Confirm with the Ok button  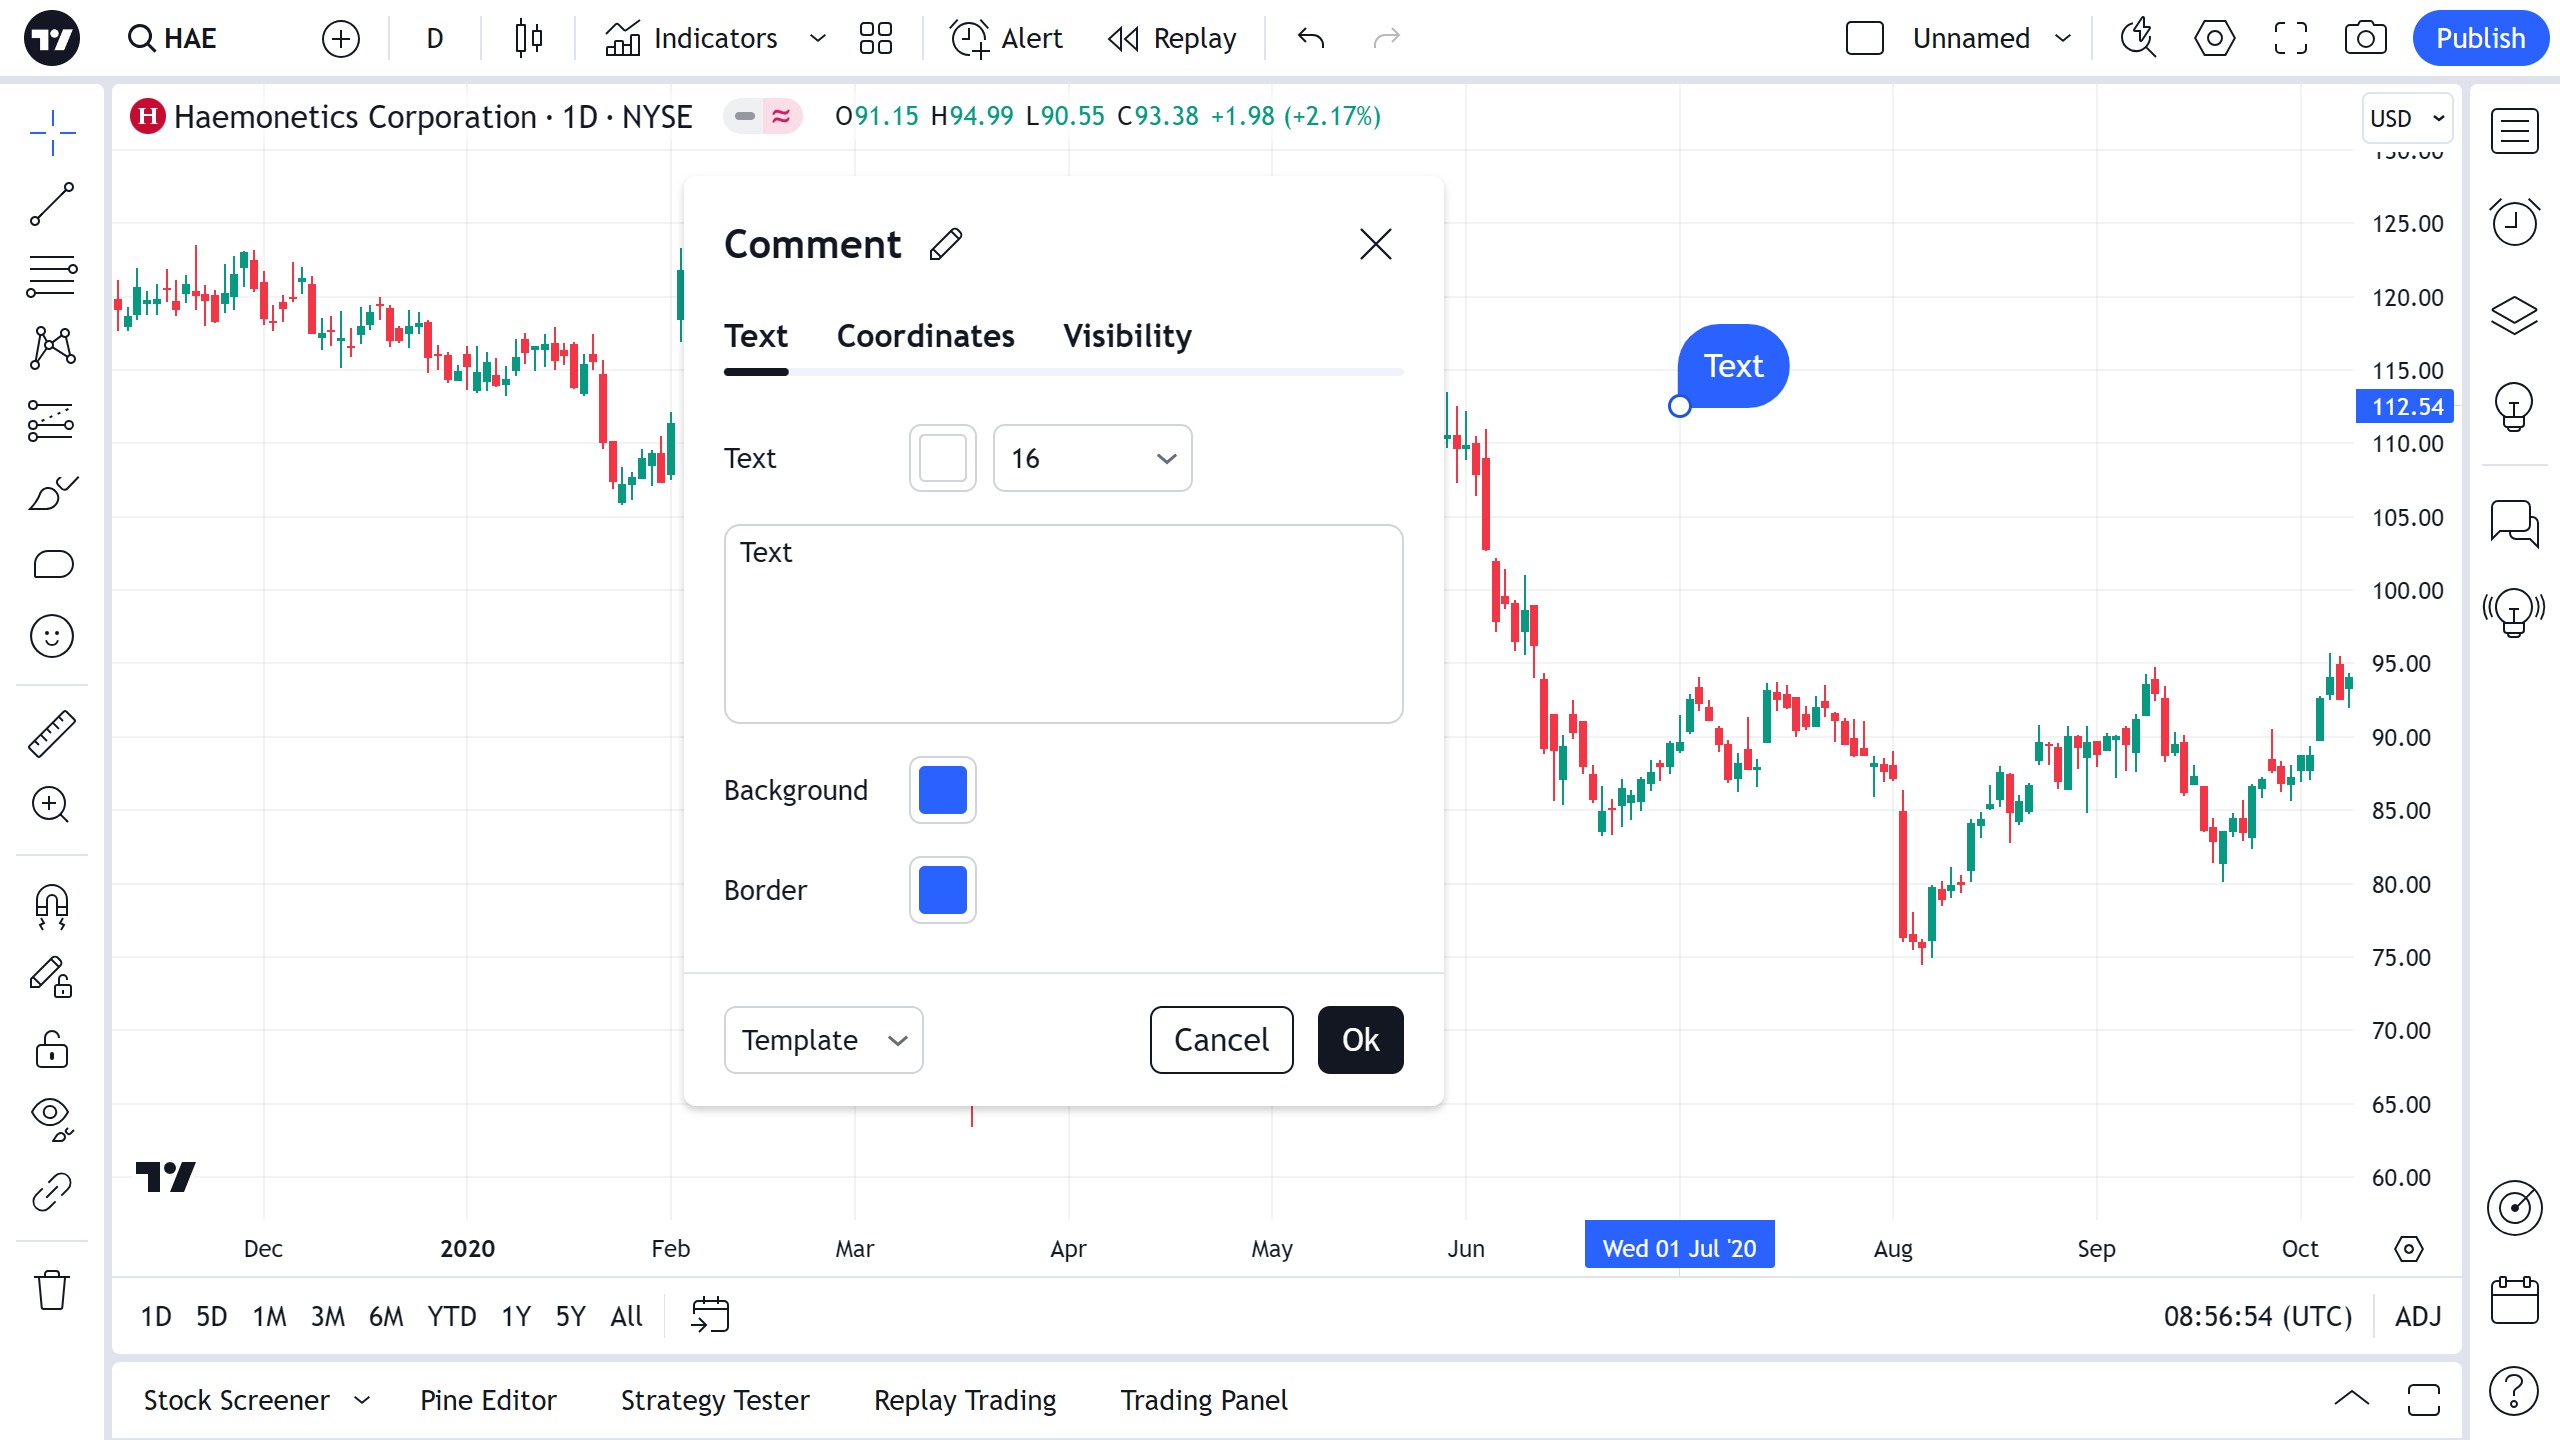click(1360, 1040)
